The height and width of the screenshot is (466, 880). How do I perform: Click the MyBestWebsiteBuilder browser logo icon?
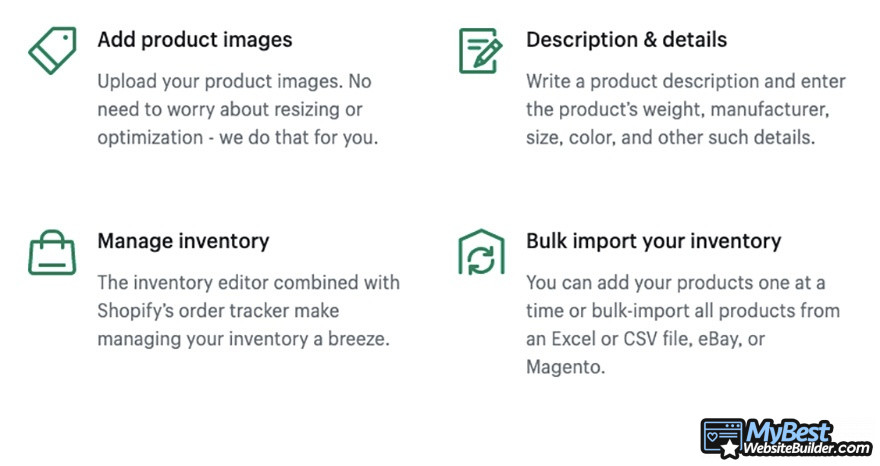(x=722, y=438)
